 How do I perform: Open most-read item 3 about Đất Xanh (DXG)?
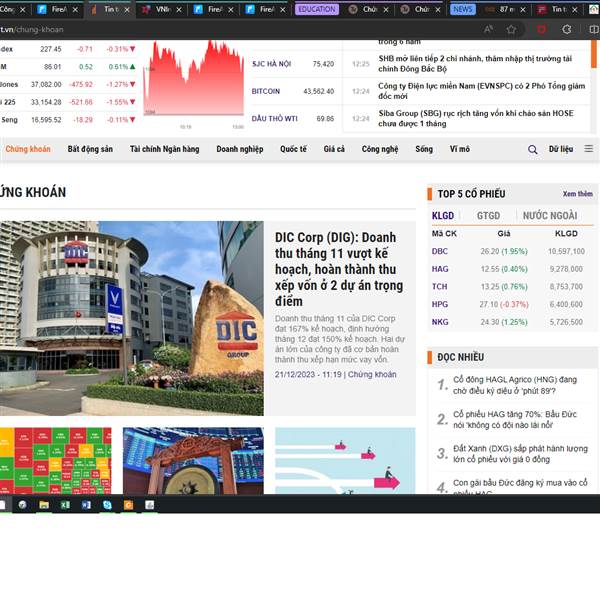(x=520, y=454)
